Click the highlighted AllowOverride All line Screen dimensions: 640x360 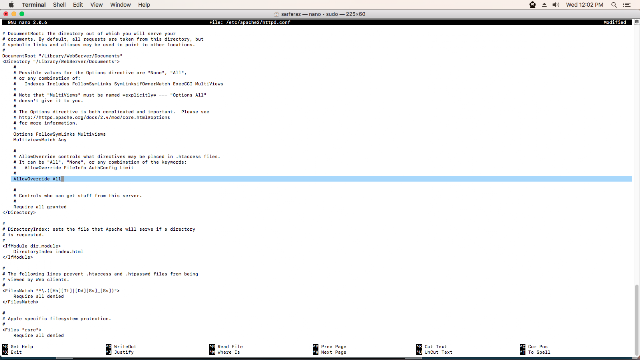[321, 179]
